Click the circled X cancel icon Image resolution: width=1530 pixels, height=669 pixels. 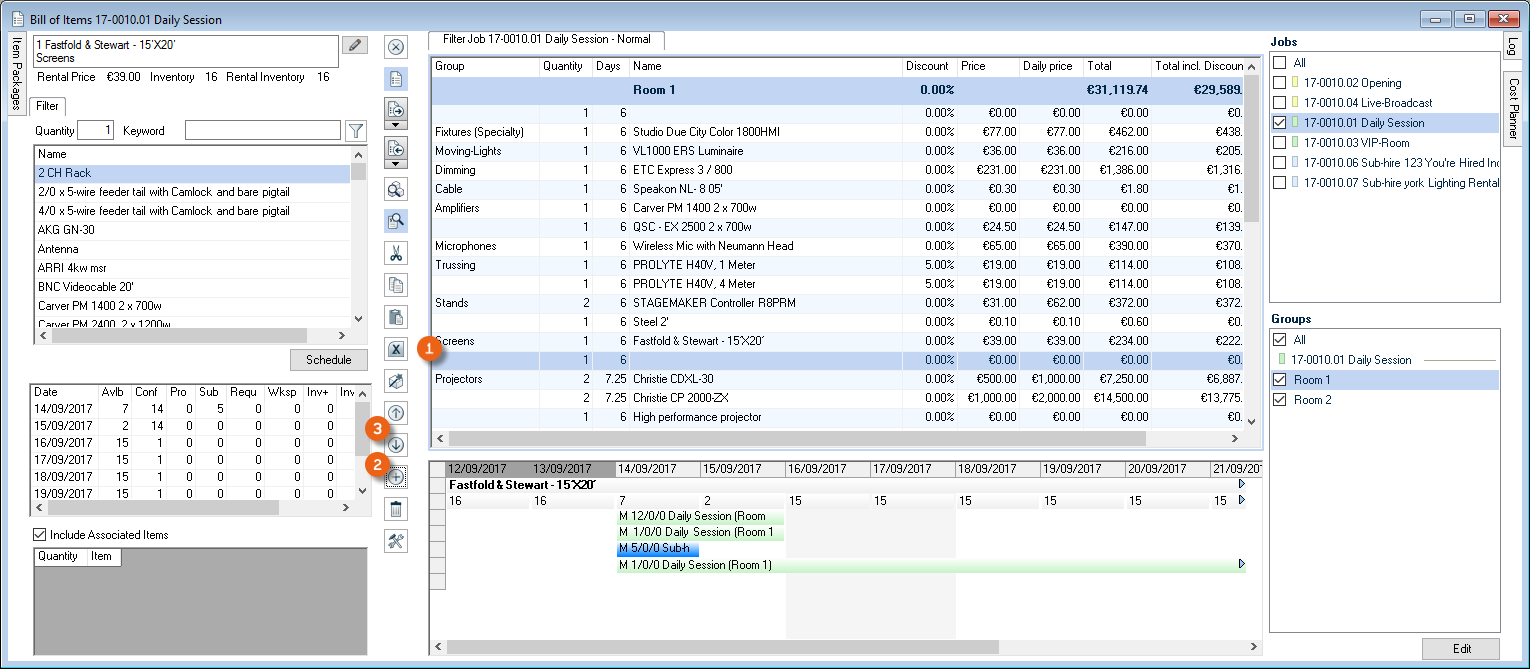[x=395, y=47]
